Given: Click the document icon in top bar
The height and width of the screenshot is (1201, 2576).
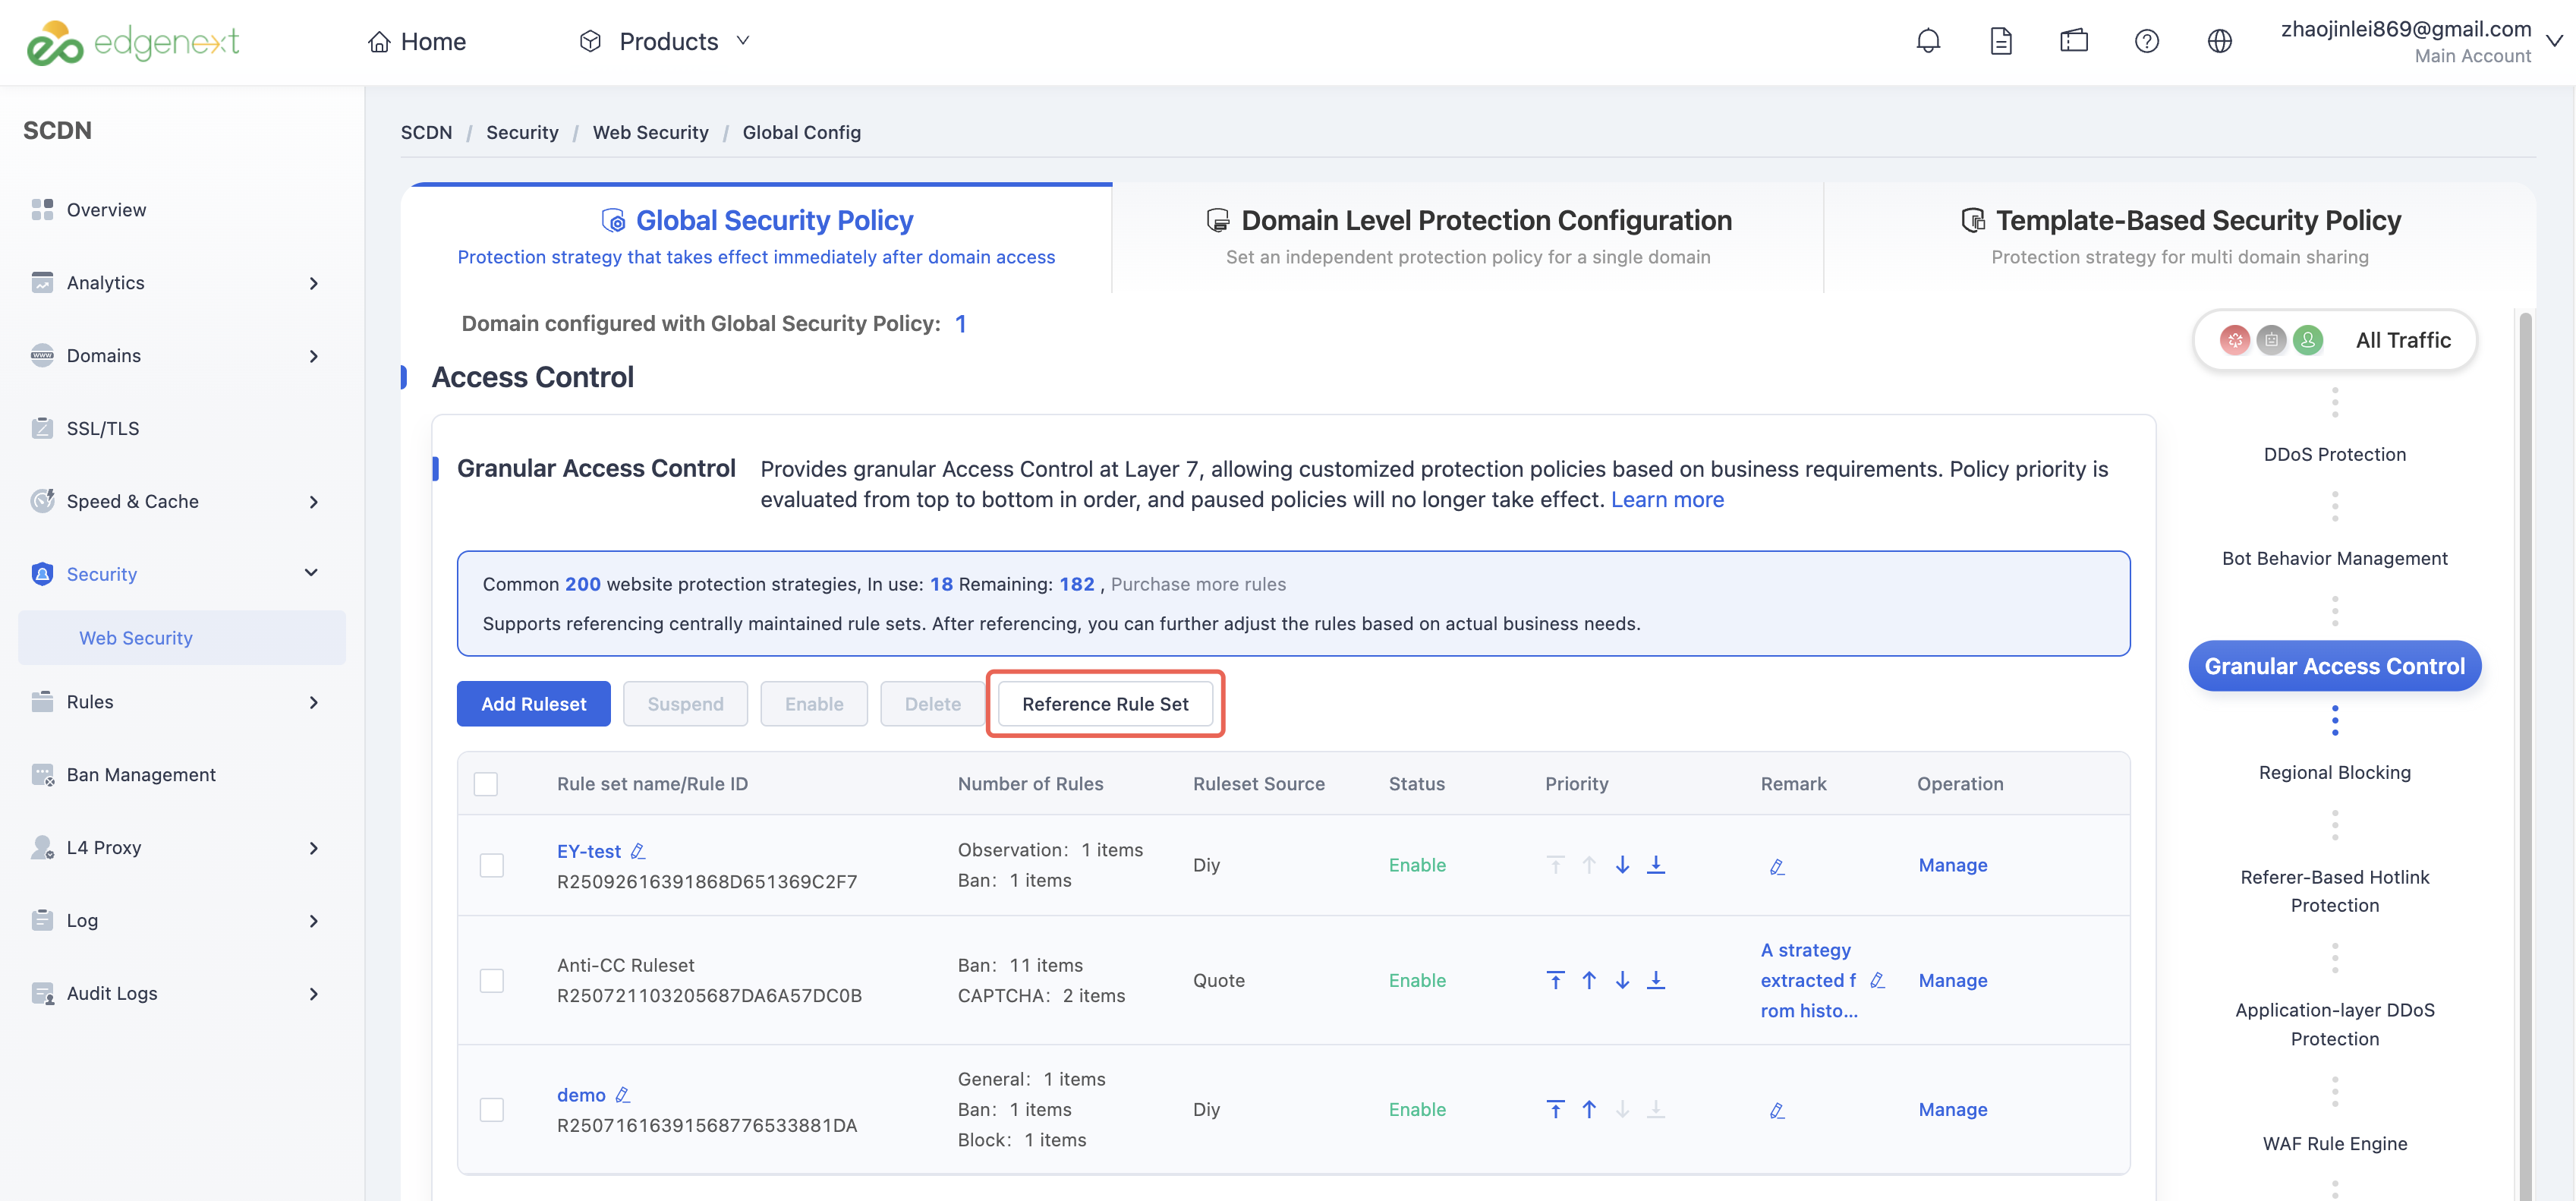Looking at the screenshot, I should click(x=2001, y=41).
